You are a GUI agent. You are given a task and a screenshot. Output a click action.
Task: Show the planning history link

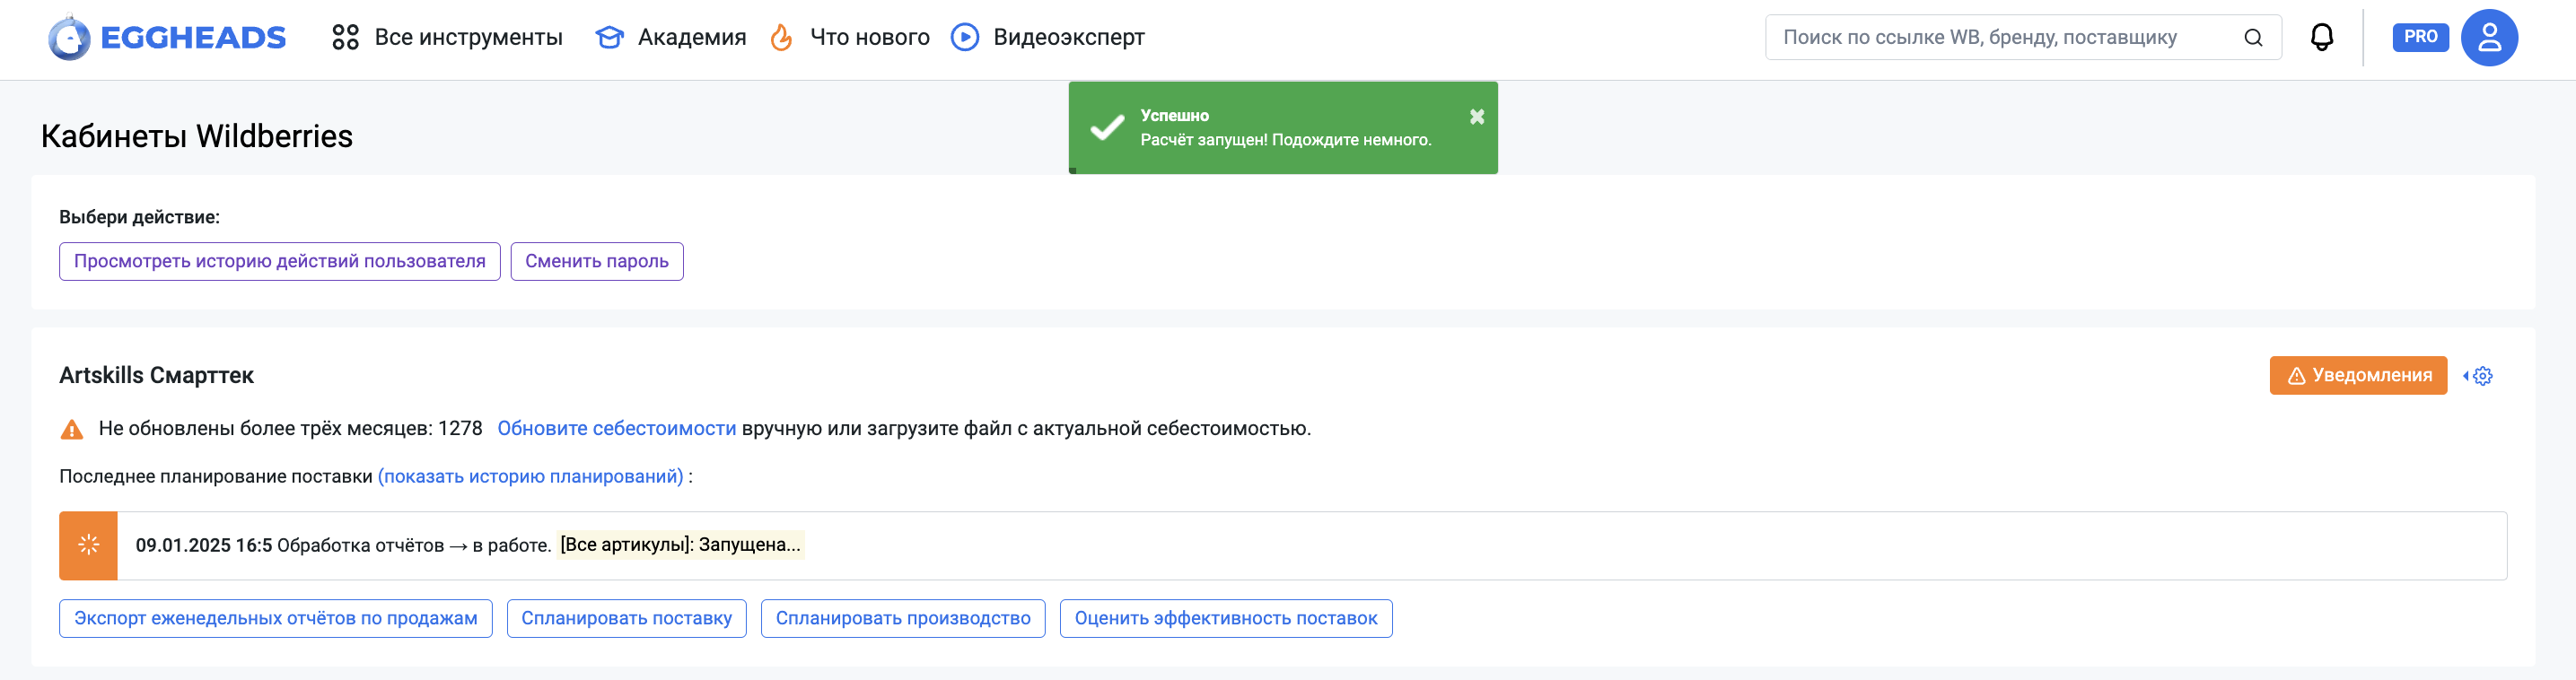pos(530,476)
